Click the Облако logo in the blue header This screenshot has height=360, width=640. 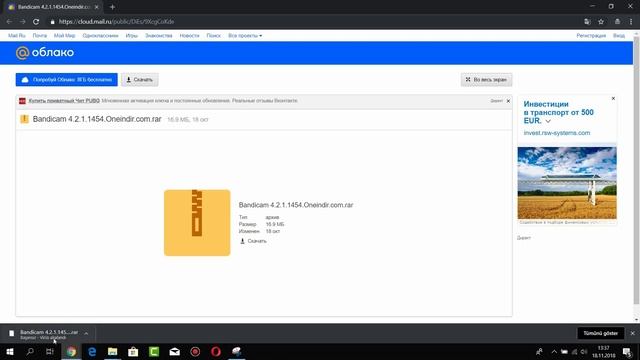(x=45, y=53)
